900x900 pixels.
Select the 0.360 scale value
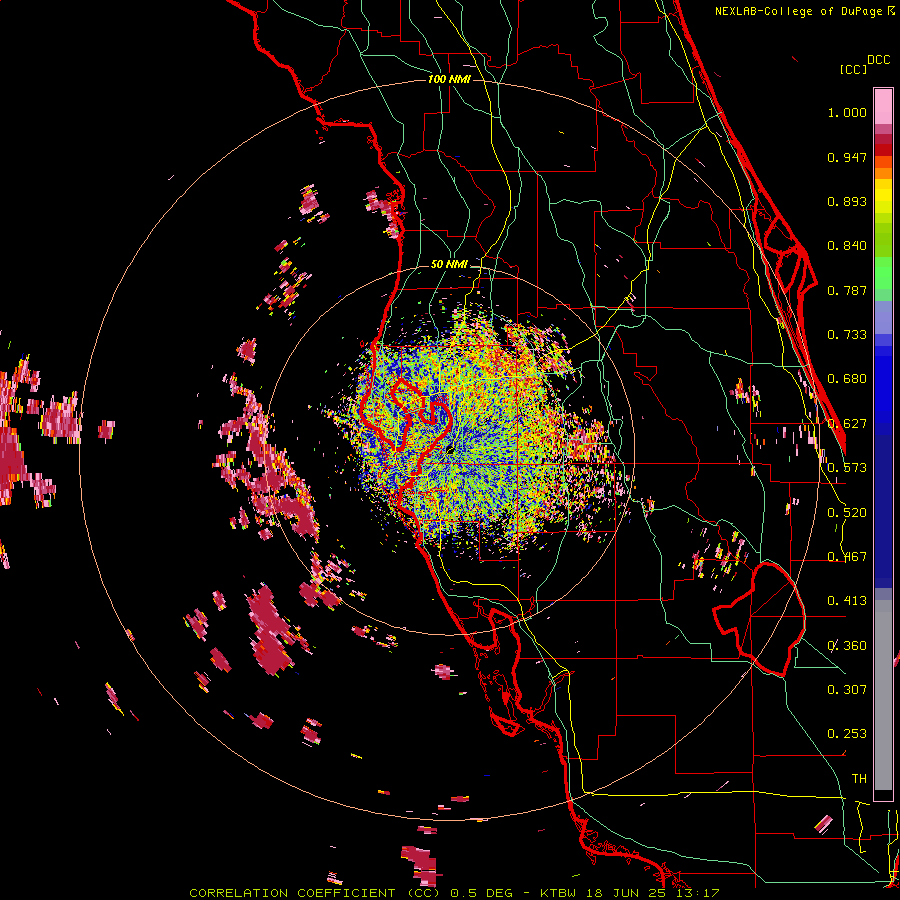847,646
